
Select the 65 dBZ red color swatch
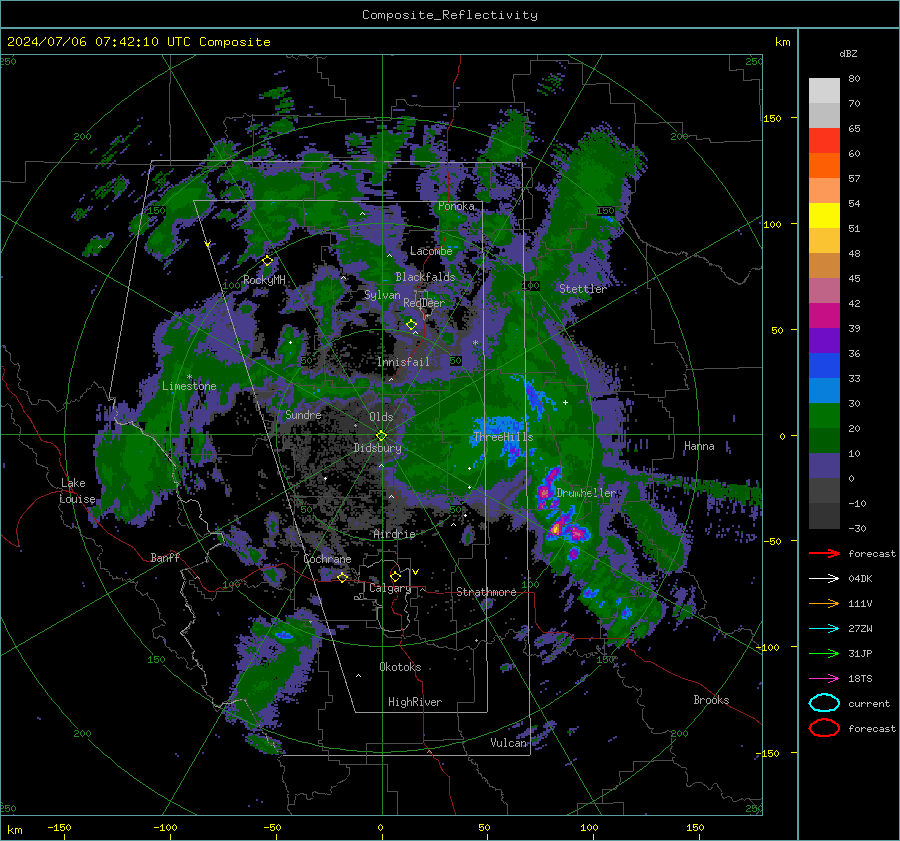point(824,140)
